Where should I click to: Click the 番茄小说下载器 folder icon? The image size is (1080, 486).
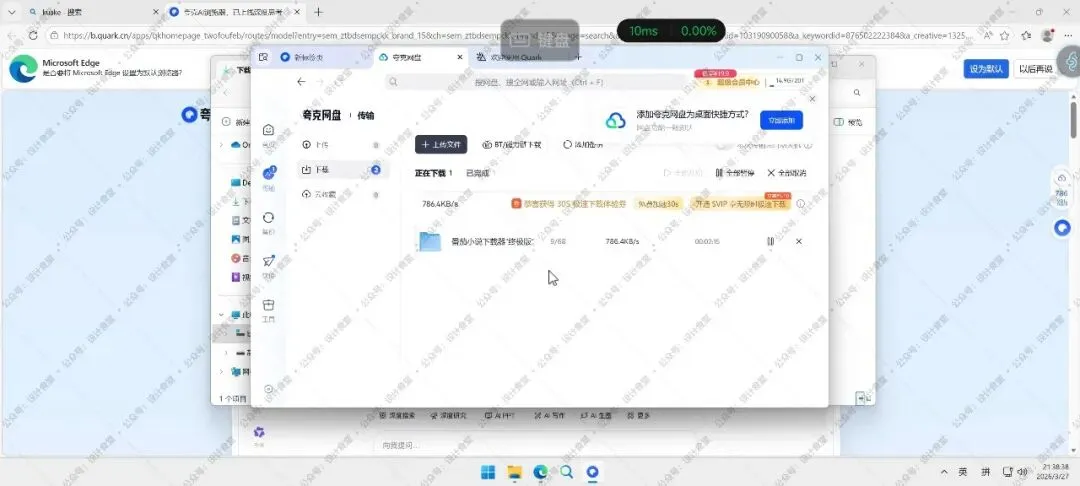click(x=430, y=242)
